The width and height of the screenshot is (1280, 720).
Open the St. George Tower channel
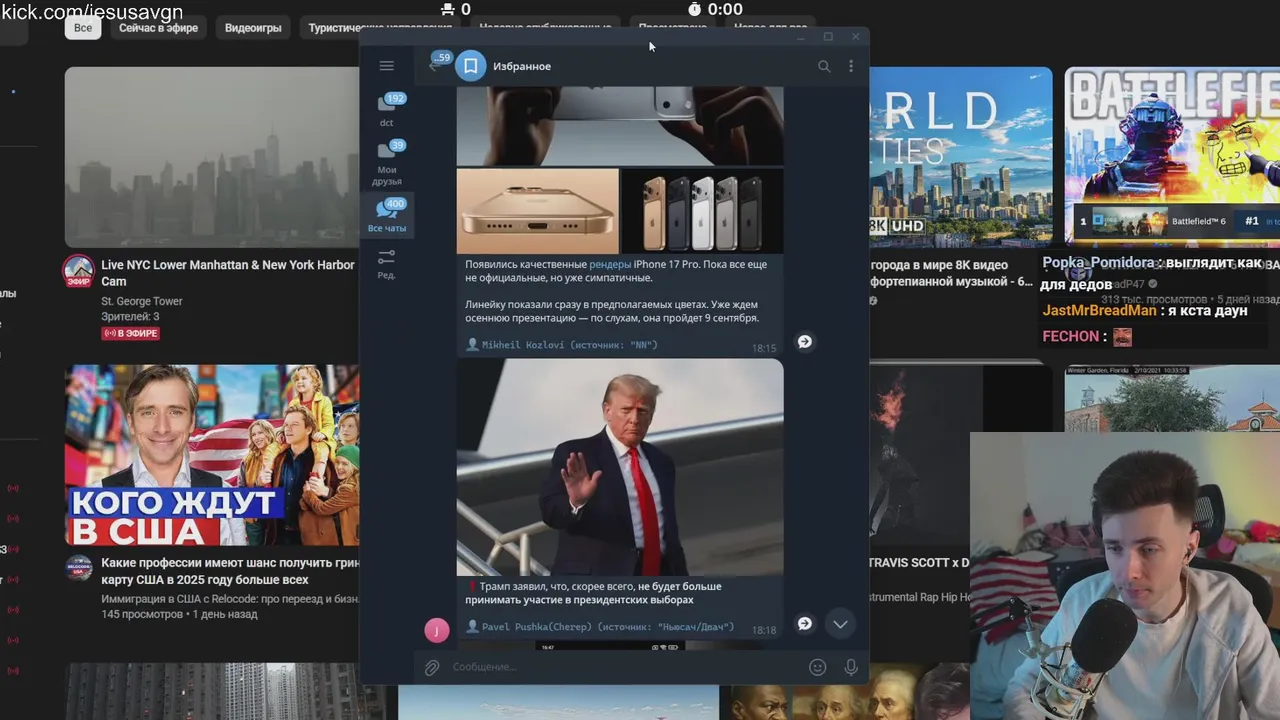point(142,301)
